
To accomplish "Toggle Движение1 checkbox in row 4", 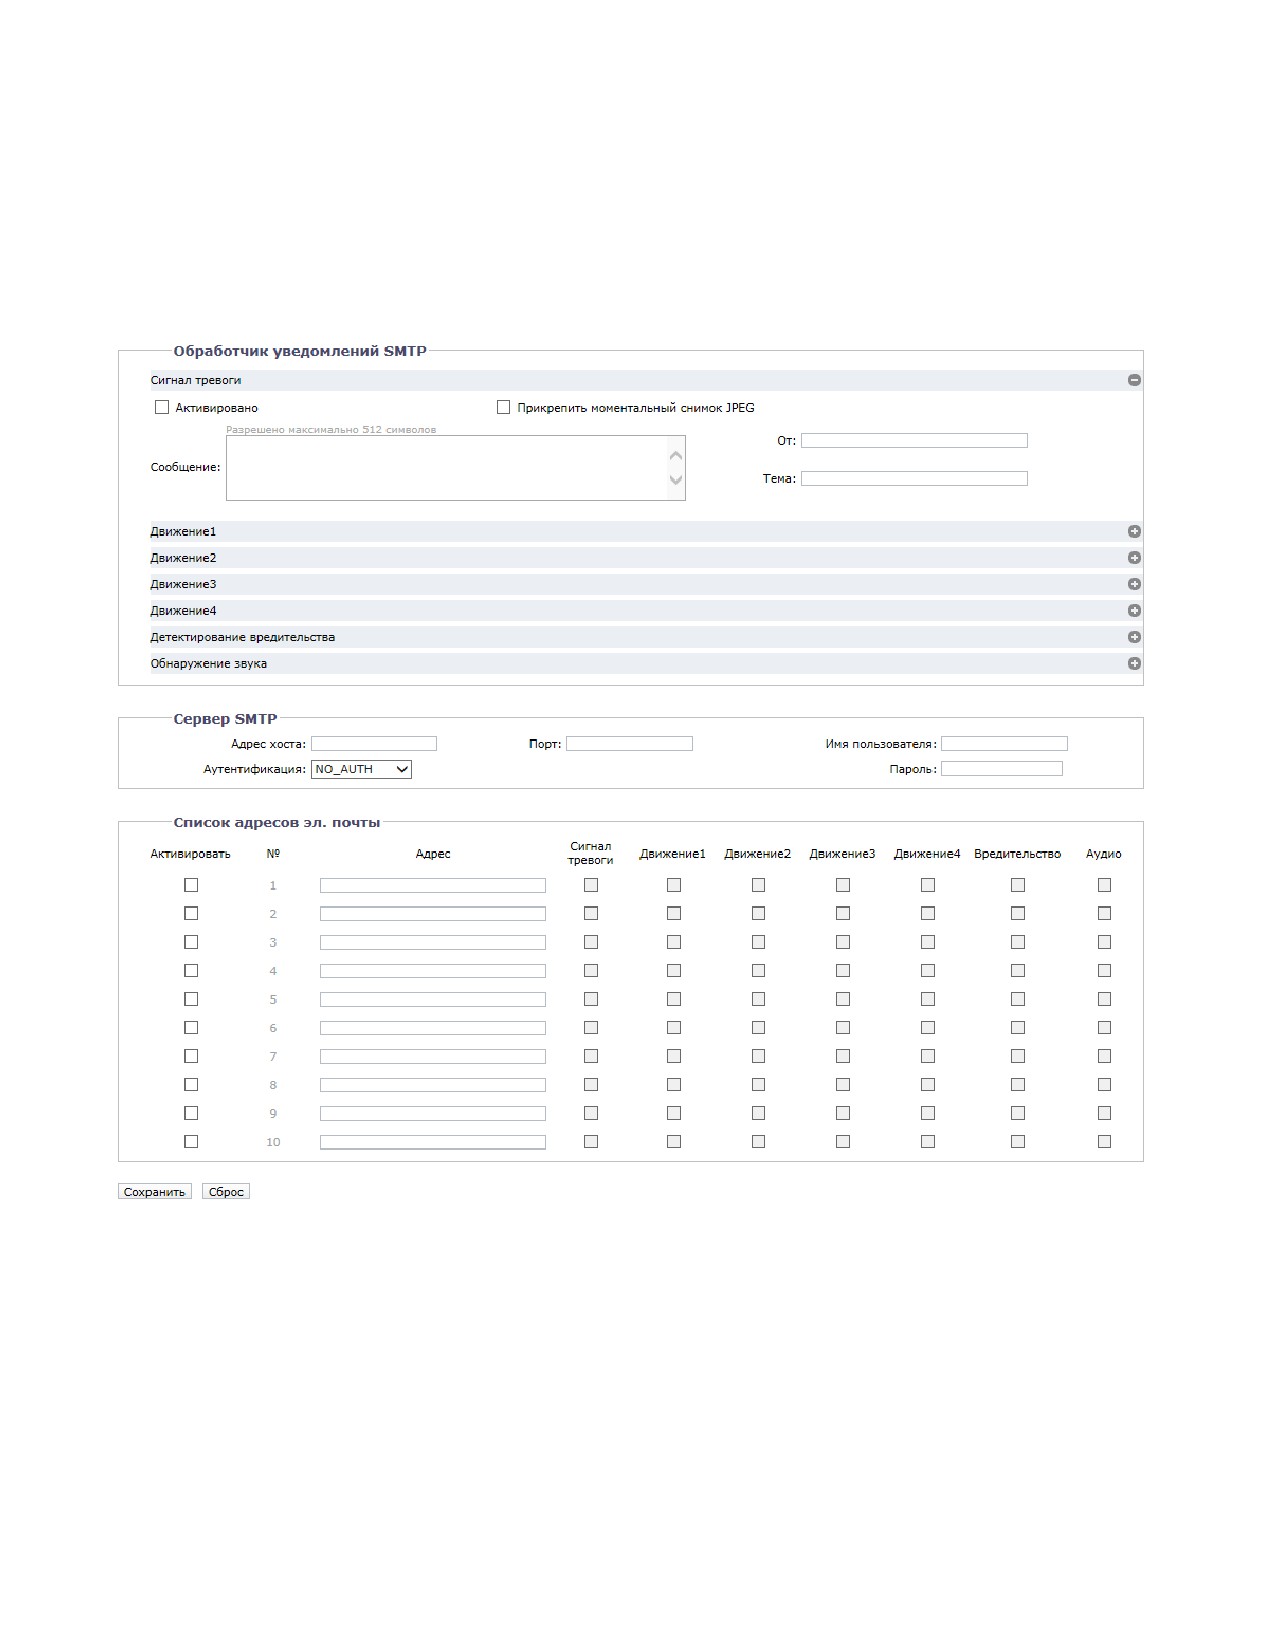I will click(x=674, y=970).
